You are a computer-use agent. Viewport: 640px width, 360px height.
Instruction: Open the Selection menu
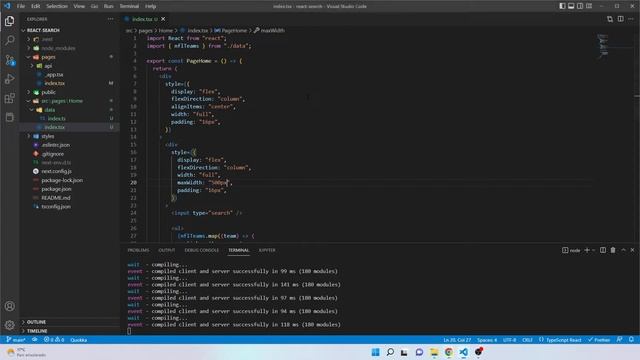point(57,6)
